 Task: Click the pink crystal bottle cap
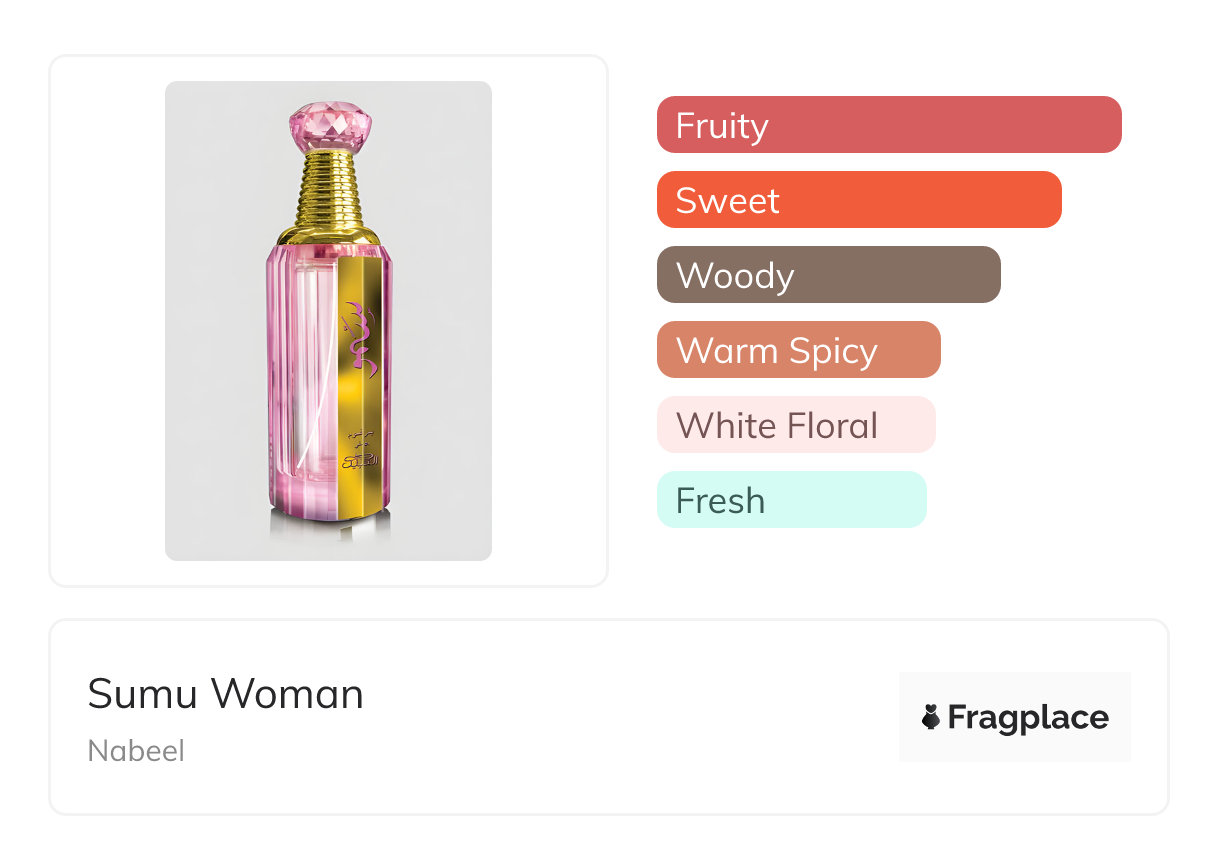(x=329, y=124)
